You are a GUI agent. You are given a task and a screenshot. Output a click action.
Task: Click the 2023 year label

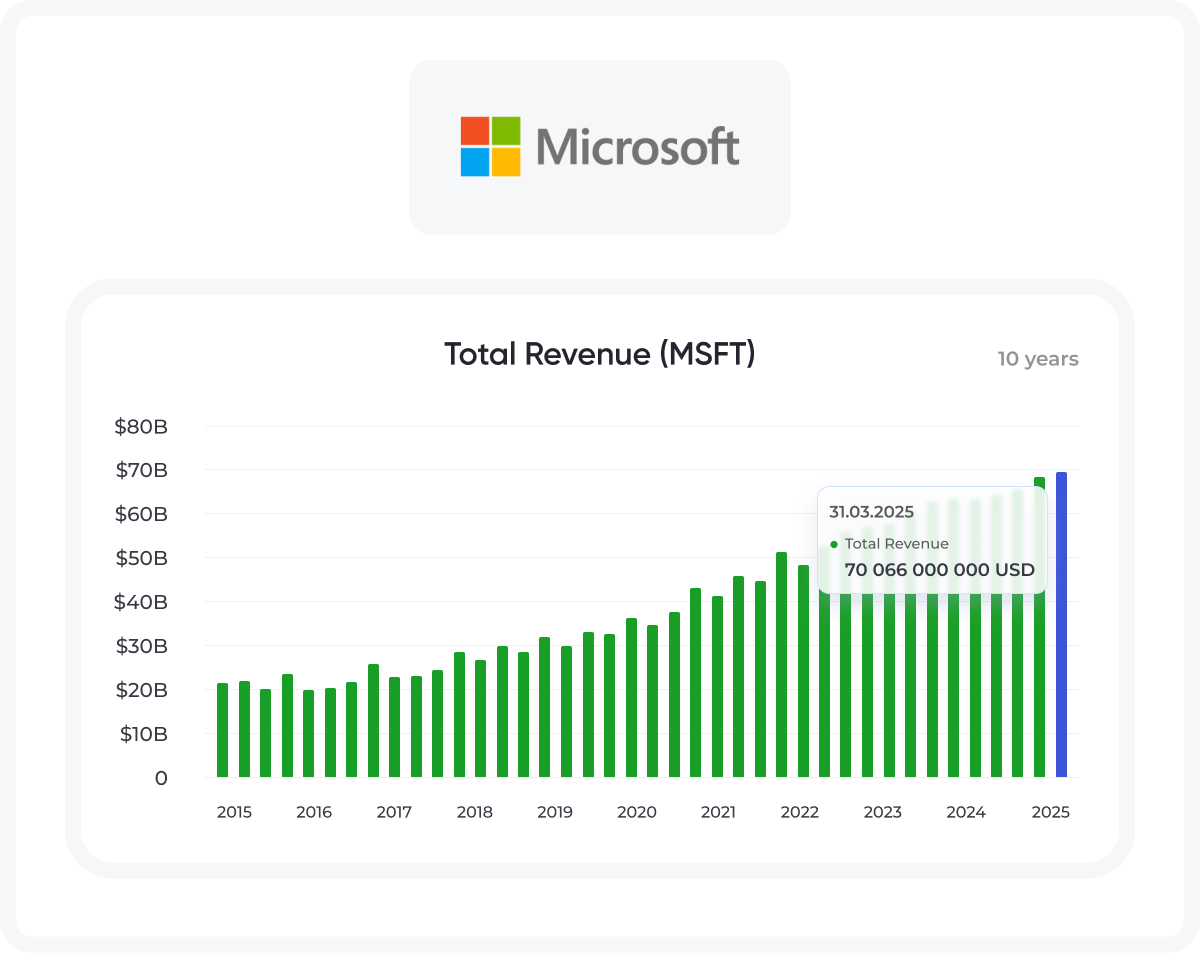(883, 812)
